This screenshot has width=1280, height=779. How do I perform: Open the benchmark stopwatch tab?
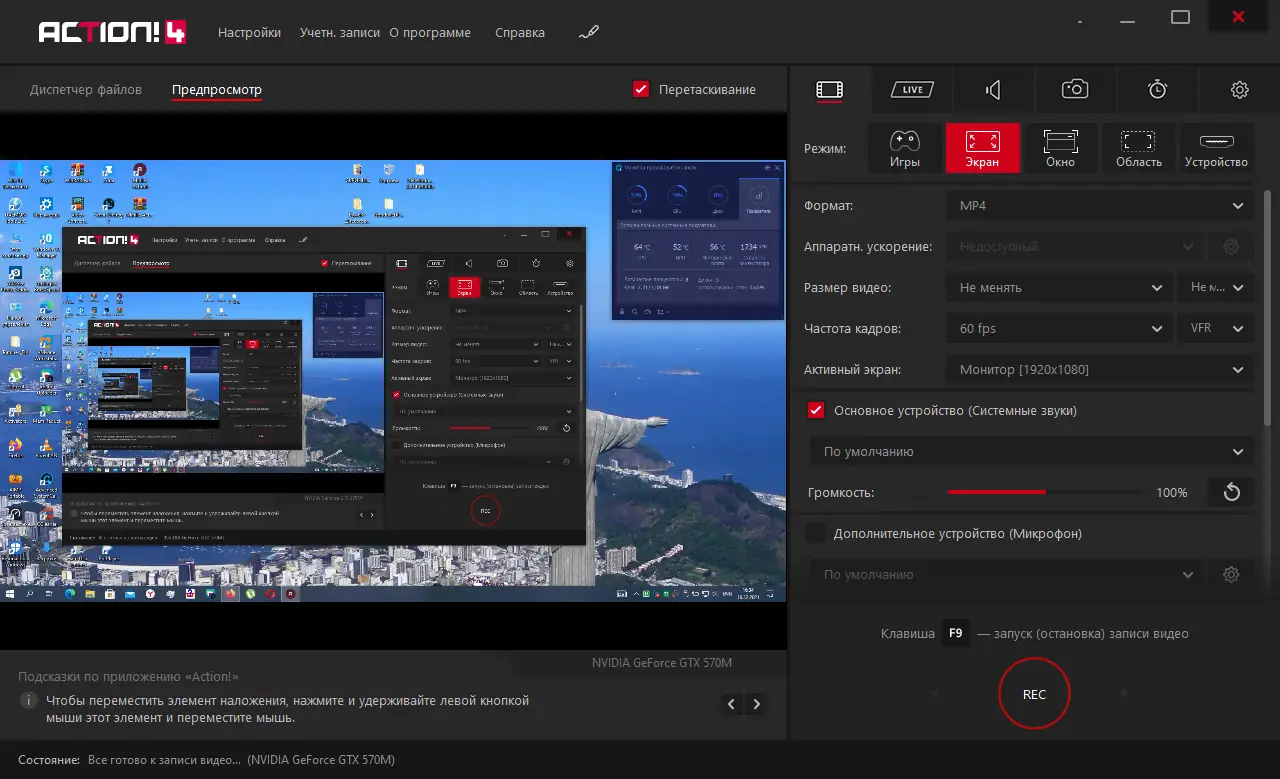click(x=1157, y=89)
